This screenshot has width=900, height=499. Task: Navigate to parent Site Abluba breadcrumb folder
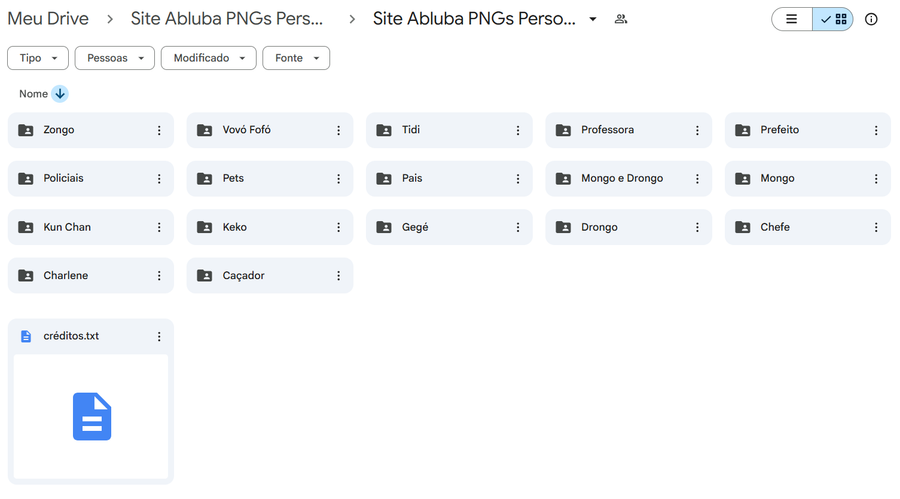pyautogui.click(x=227, y=19)
